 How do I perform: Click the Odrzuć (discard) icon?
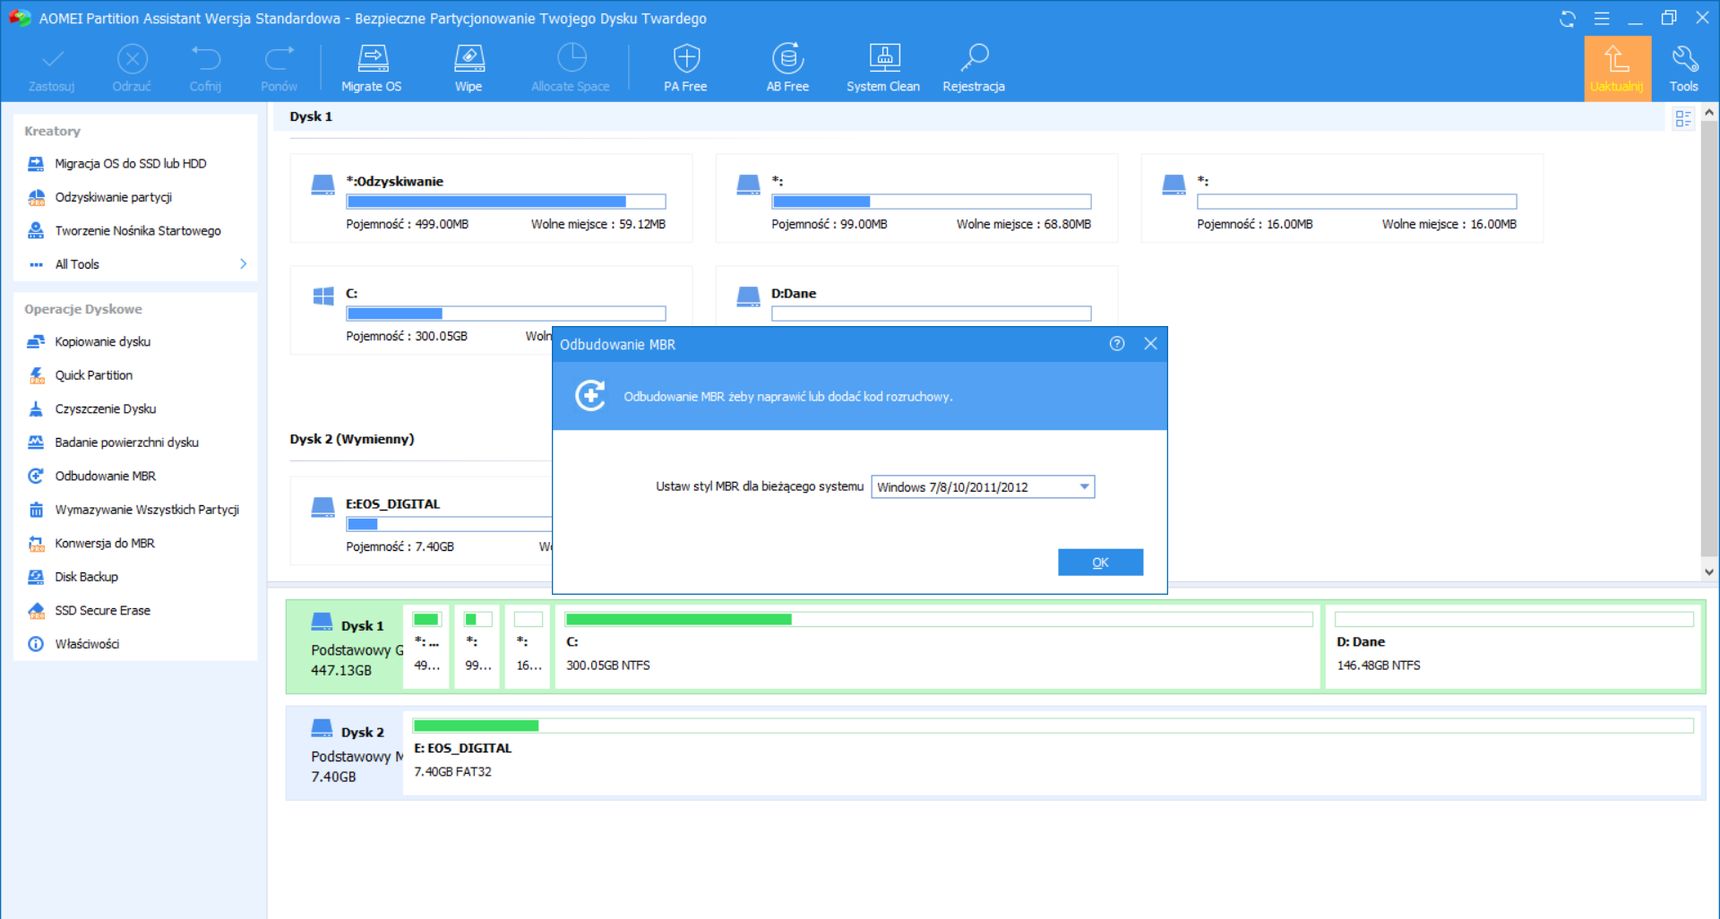(132, 68)
